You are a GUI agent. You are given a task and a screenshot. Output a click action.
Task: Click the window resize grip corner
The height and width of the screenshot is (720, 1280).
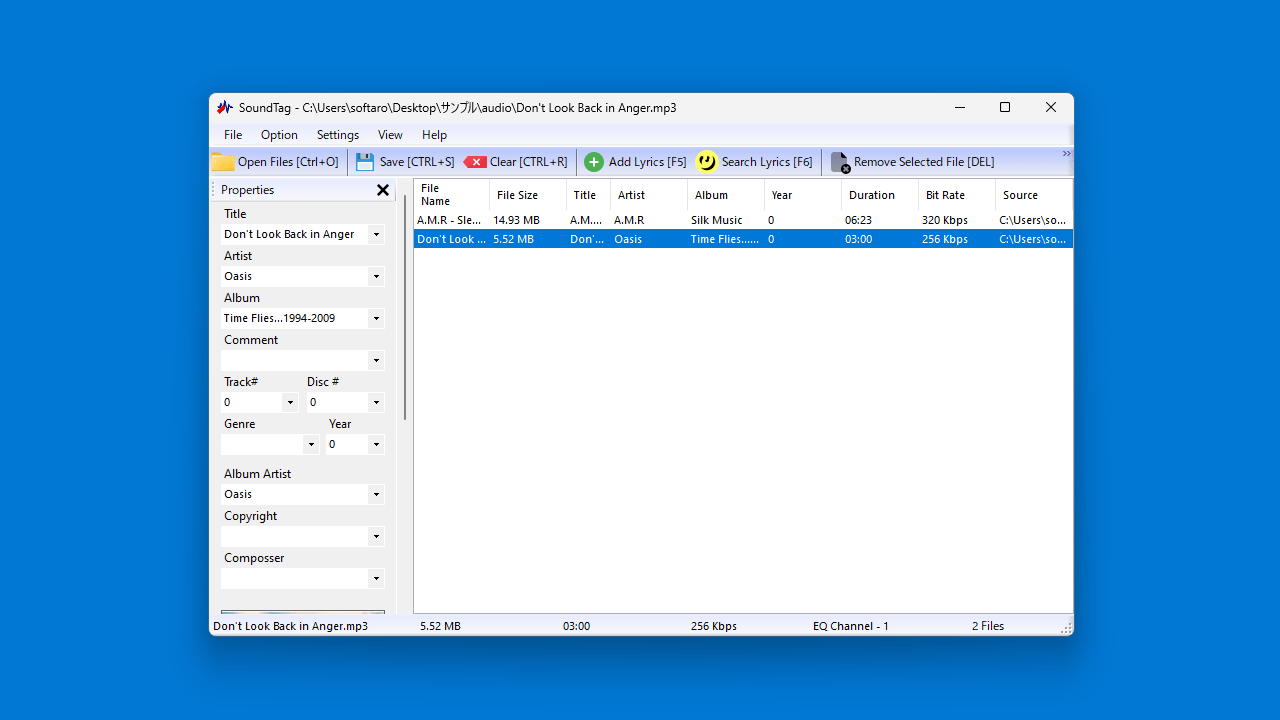click(x=1066, y=628)
